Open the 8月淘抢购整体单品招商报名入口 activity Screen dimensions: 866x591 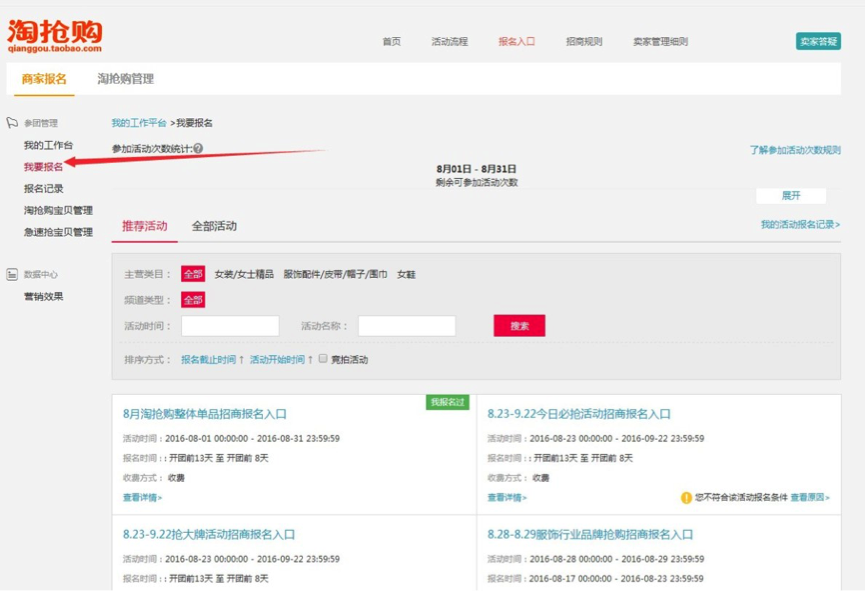point(205,414)
